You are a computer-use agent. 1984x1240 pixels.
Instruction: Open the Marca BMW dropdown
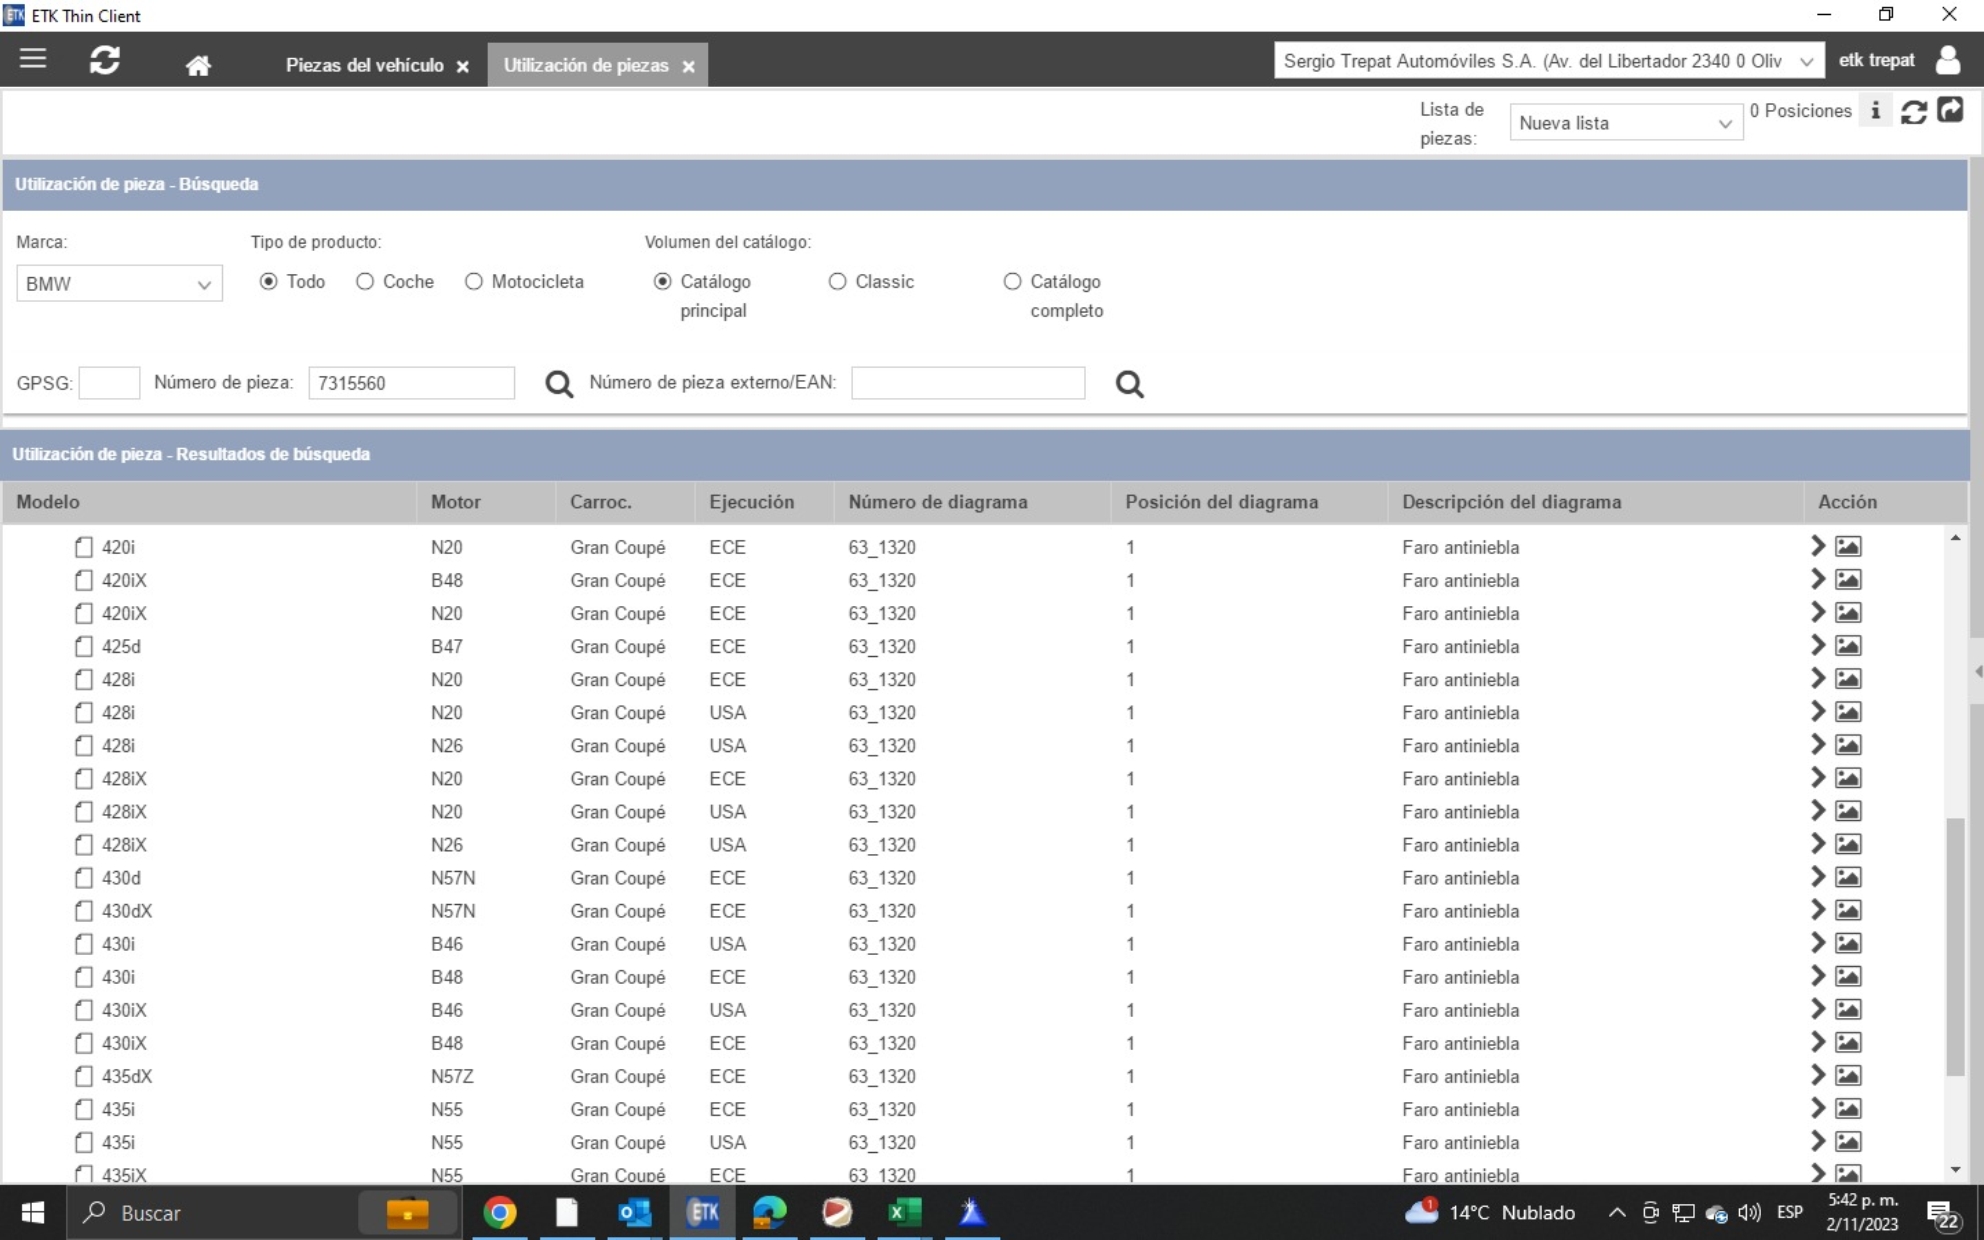pyautogui.click(x=119, y=284)
